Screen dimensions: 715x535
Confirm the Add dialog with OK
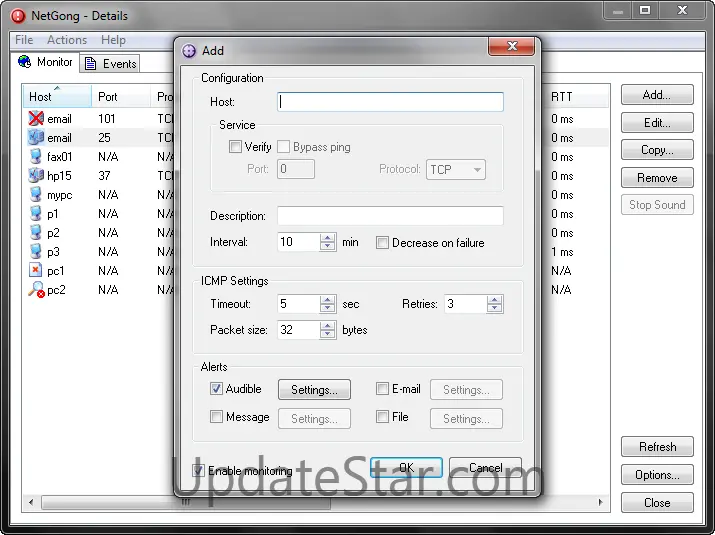click(406, 467)
